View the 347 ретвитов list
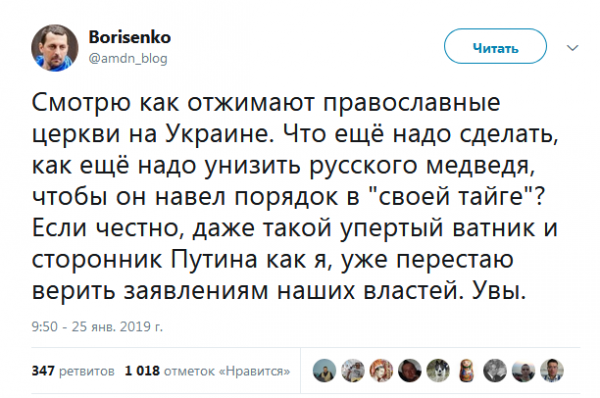The height and width of the screenshot is (398, 600). tap(73, 371)
